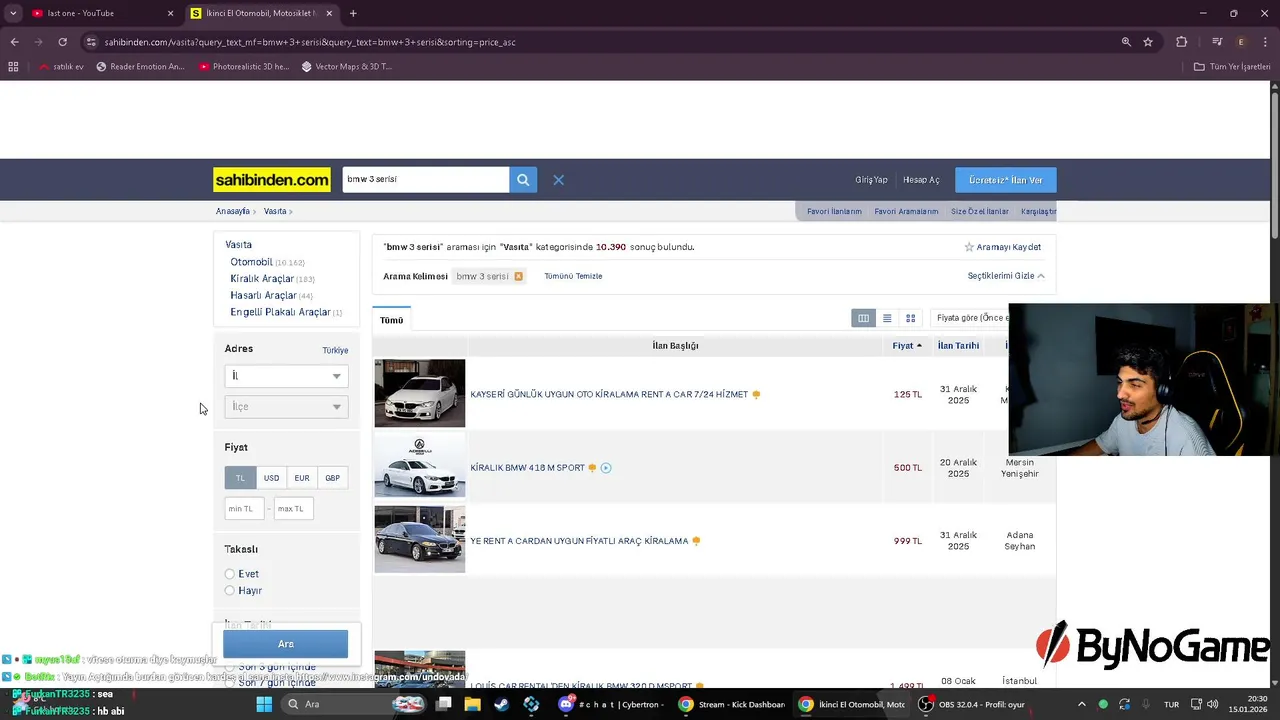Open Chrome zoom magnifier icon in address bar

coord(1126,42)
